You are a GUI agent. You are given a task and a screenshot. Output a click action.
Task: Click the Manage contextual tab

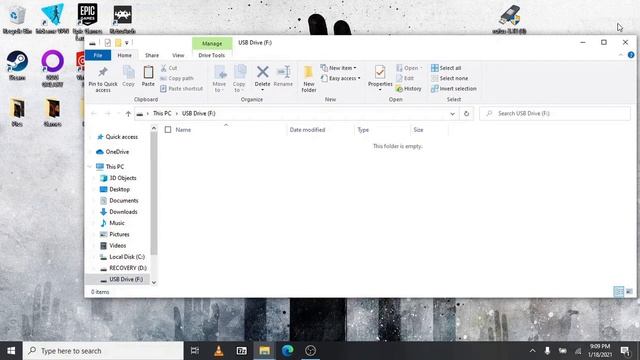pyautogui.click(x=212, y=43)
